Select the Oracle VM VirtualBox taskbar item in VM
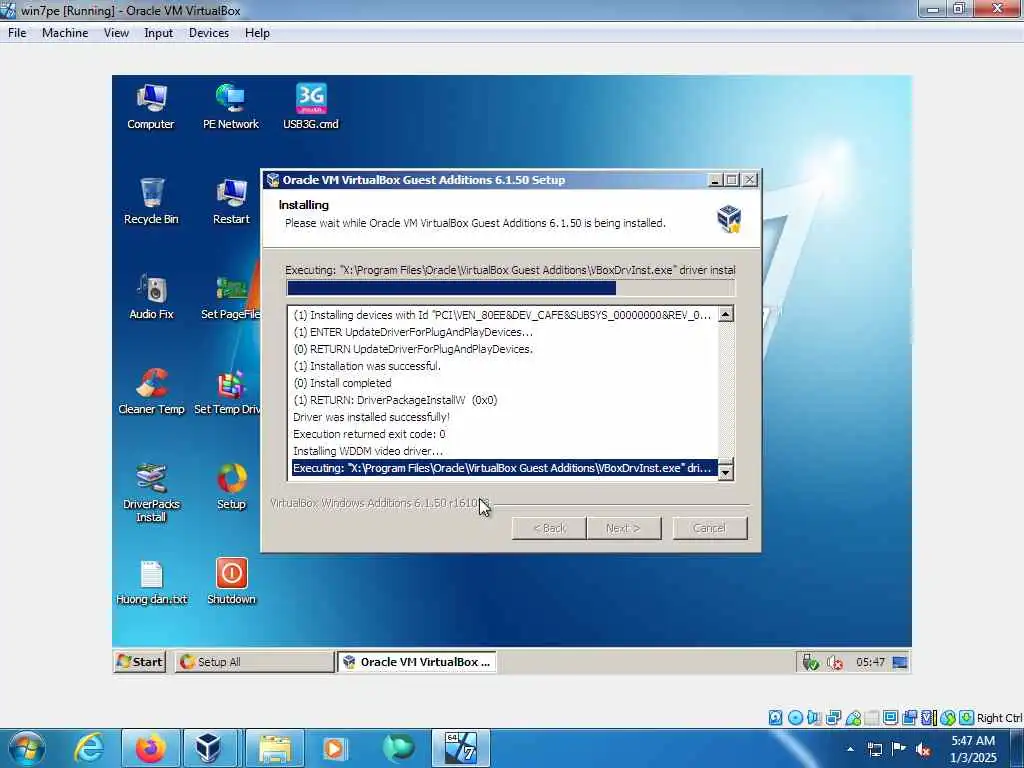Viewport: 1024px width, 768px height. click(x=417, y=662)
